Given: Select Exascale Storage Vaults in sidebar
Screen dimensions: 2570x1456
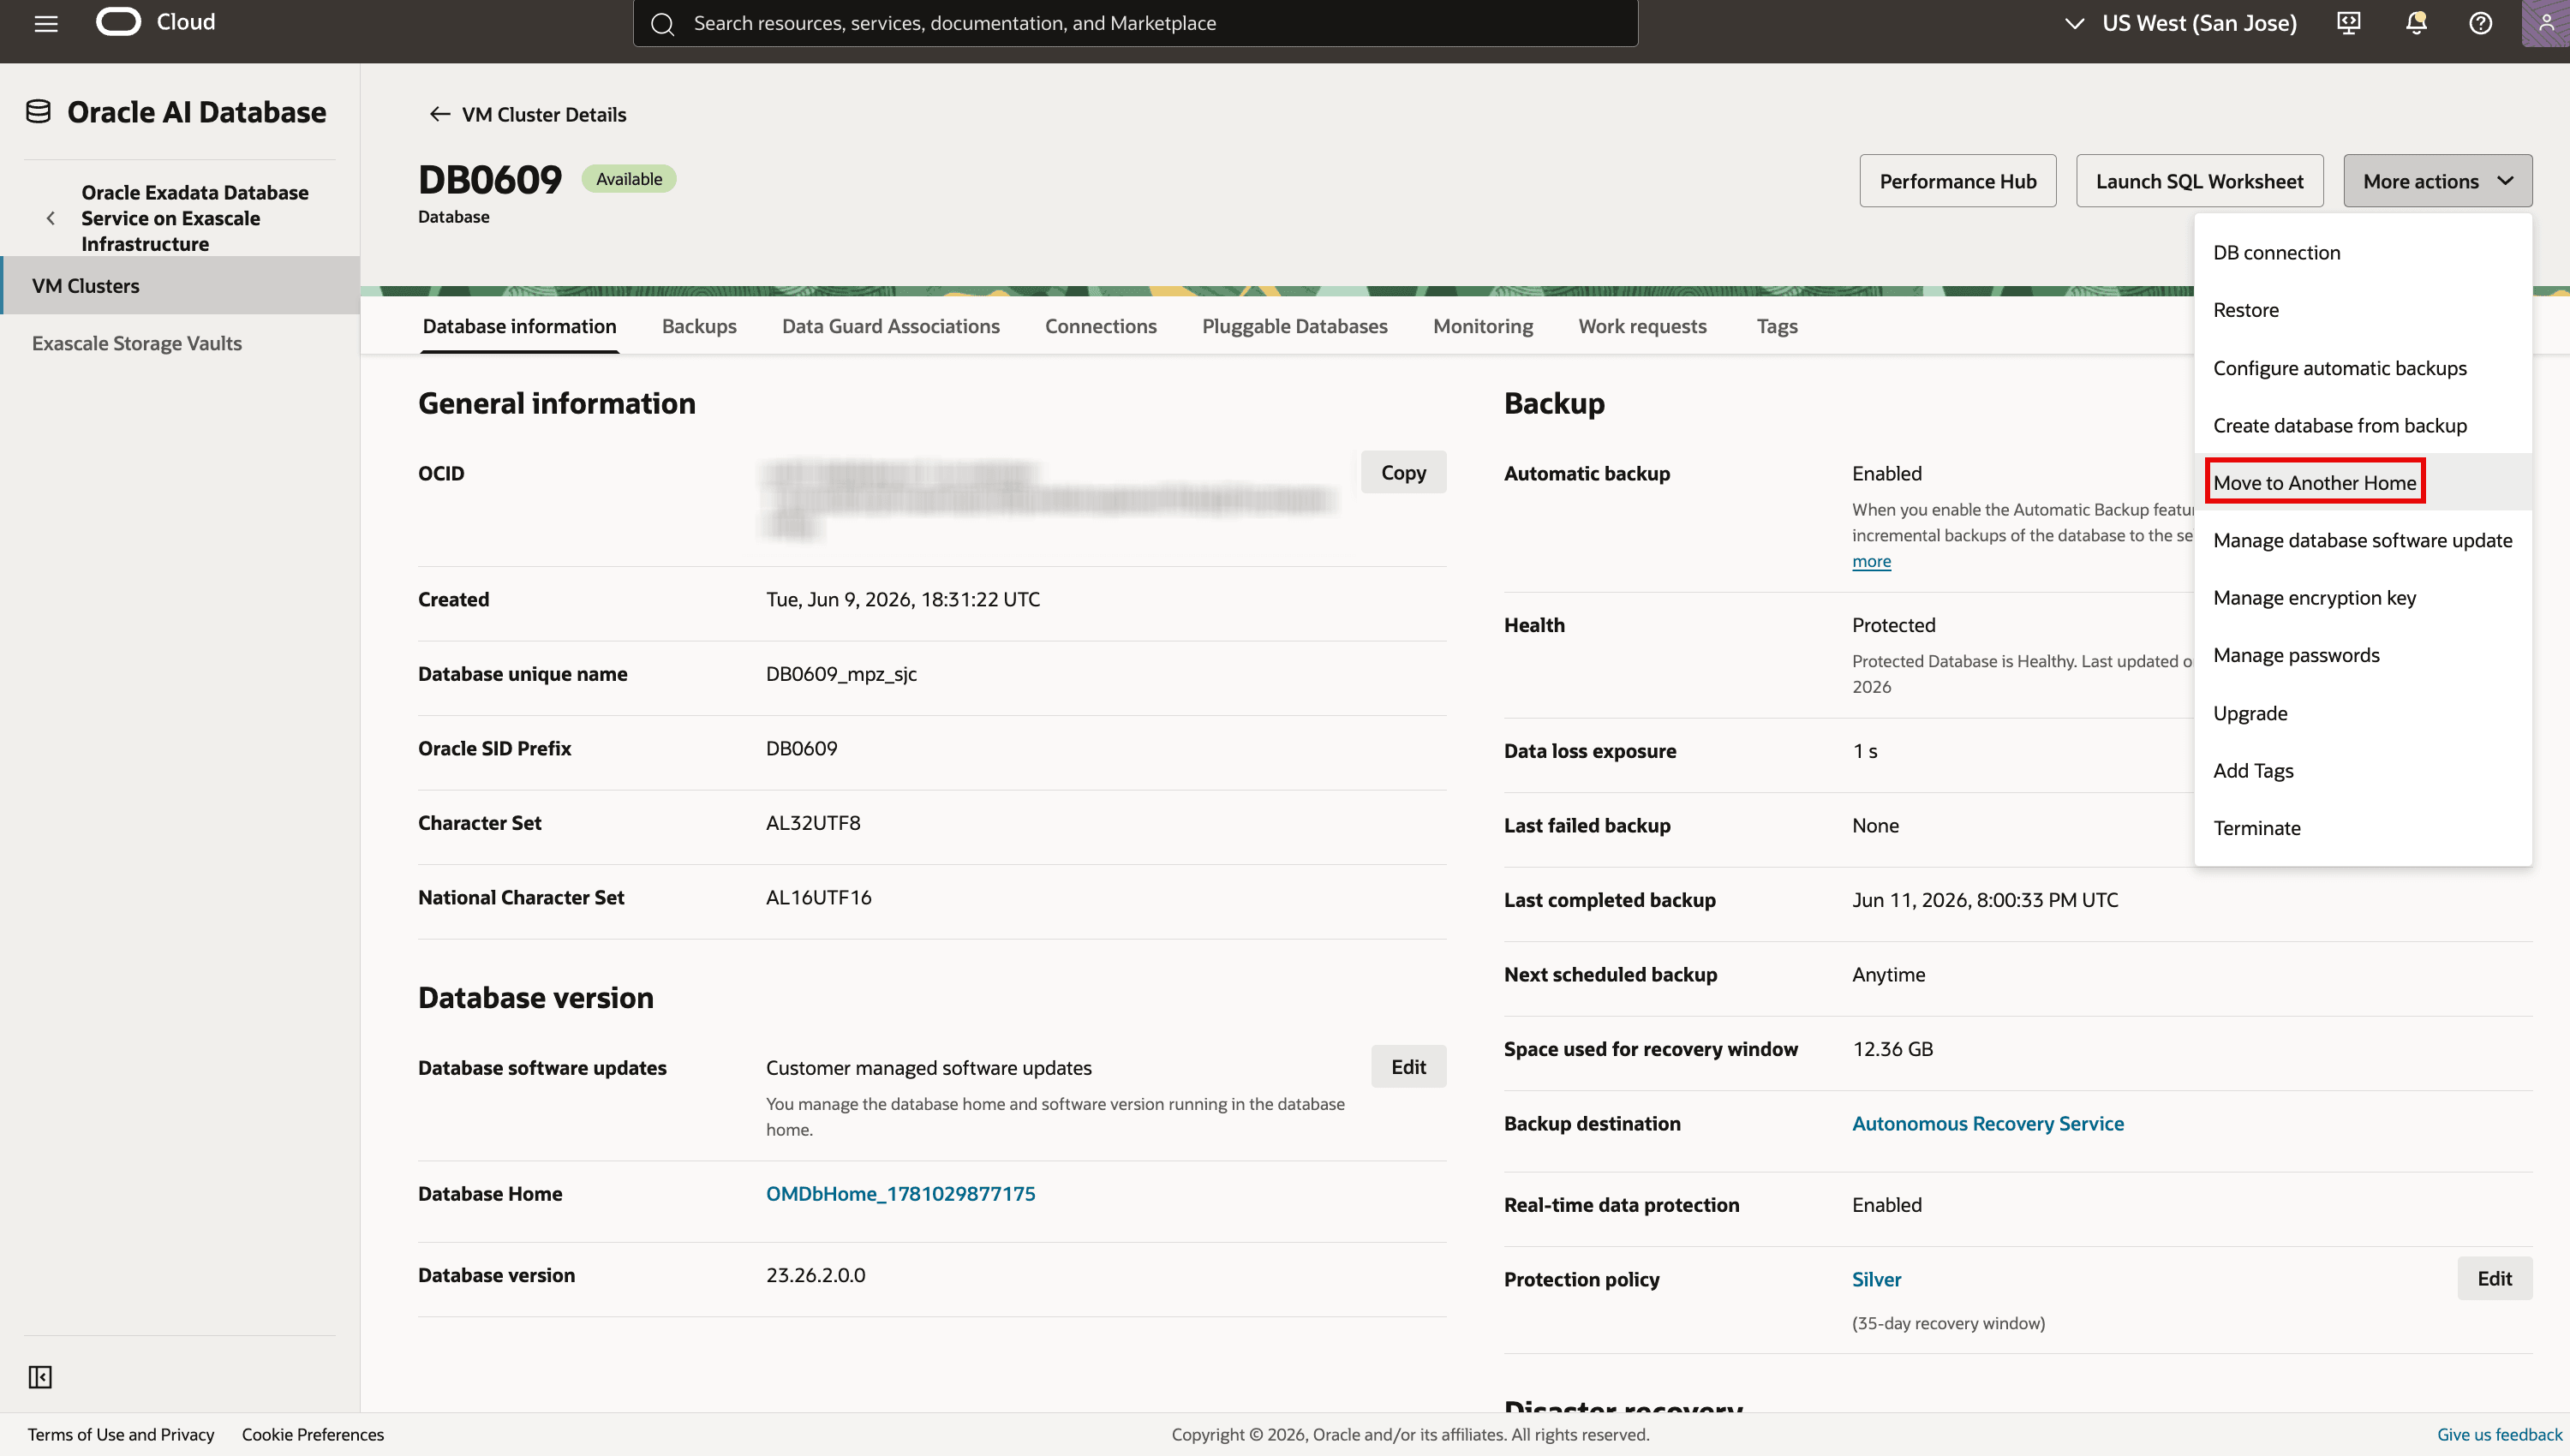Looking at the screenshot, I should pos(136,343).
